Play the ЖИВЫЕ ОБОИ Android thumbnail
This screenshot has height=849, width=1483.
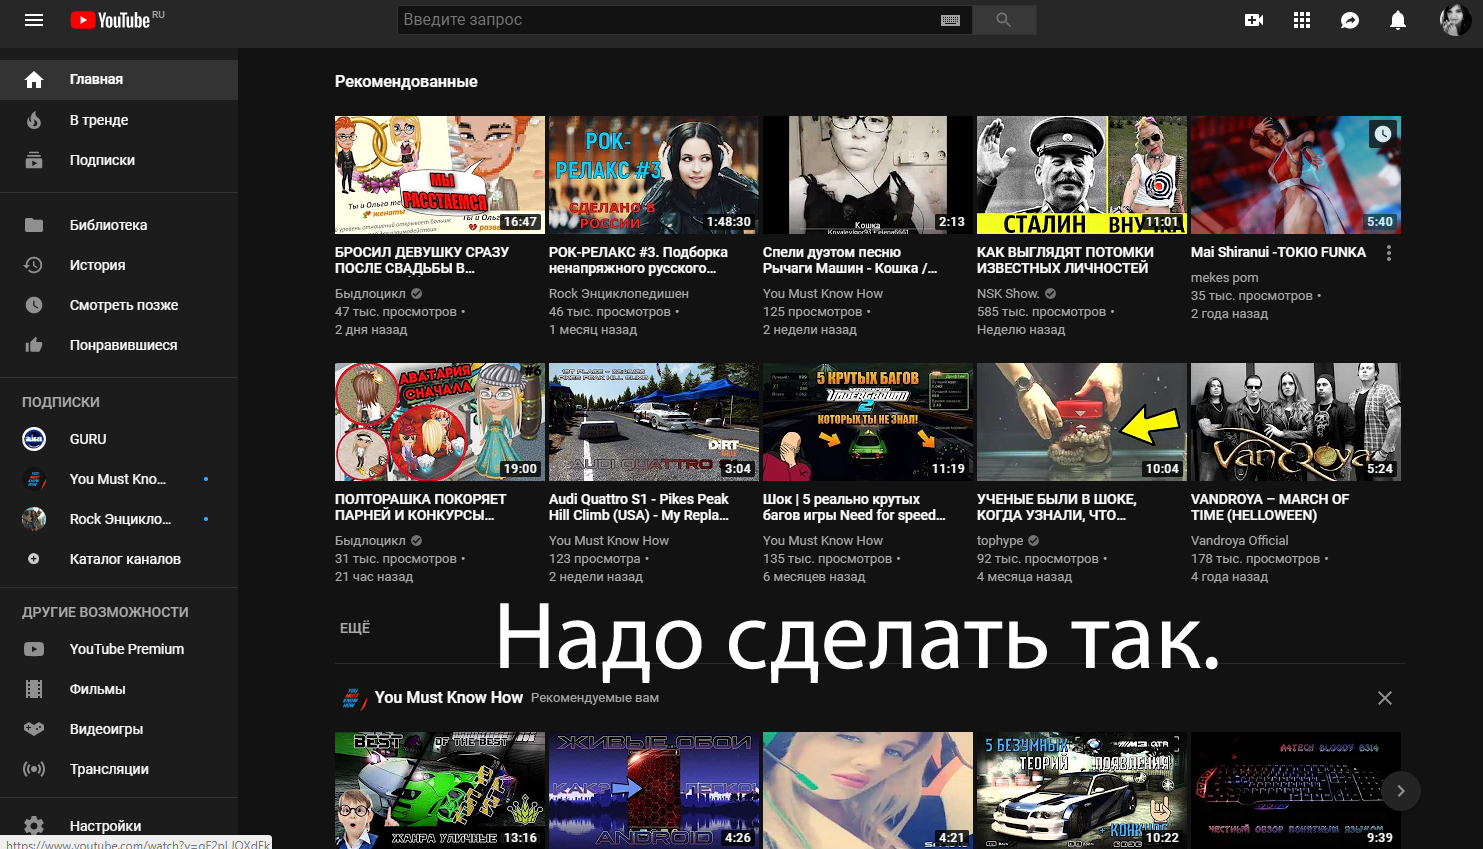[654, 790]
